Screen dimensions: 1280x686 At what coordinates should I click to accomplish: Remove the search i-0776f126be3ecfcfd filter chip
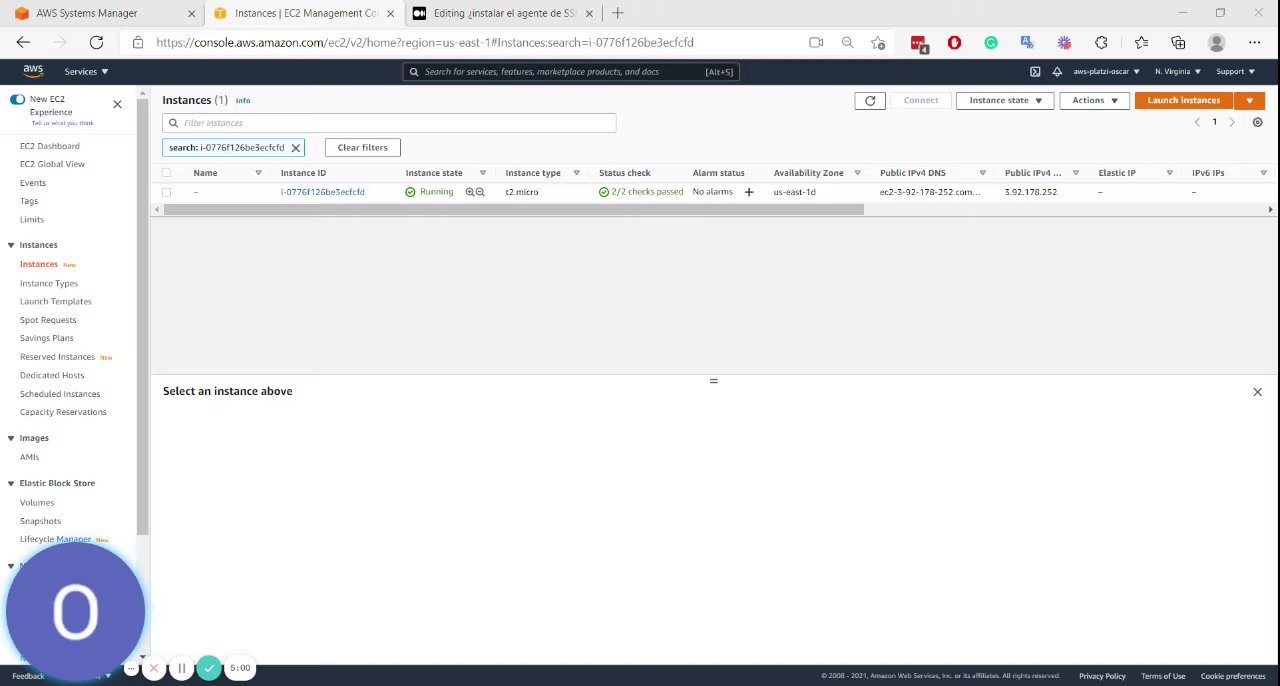tap(295, 148)
